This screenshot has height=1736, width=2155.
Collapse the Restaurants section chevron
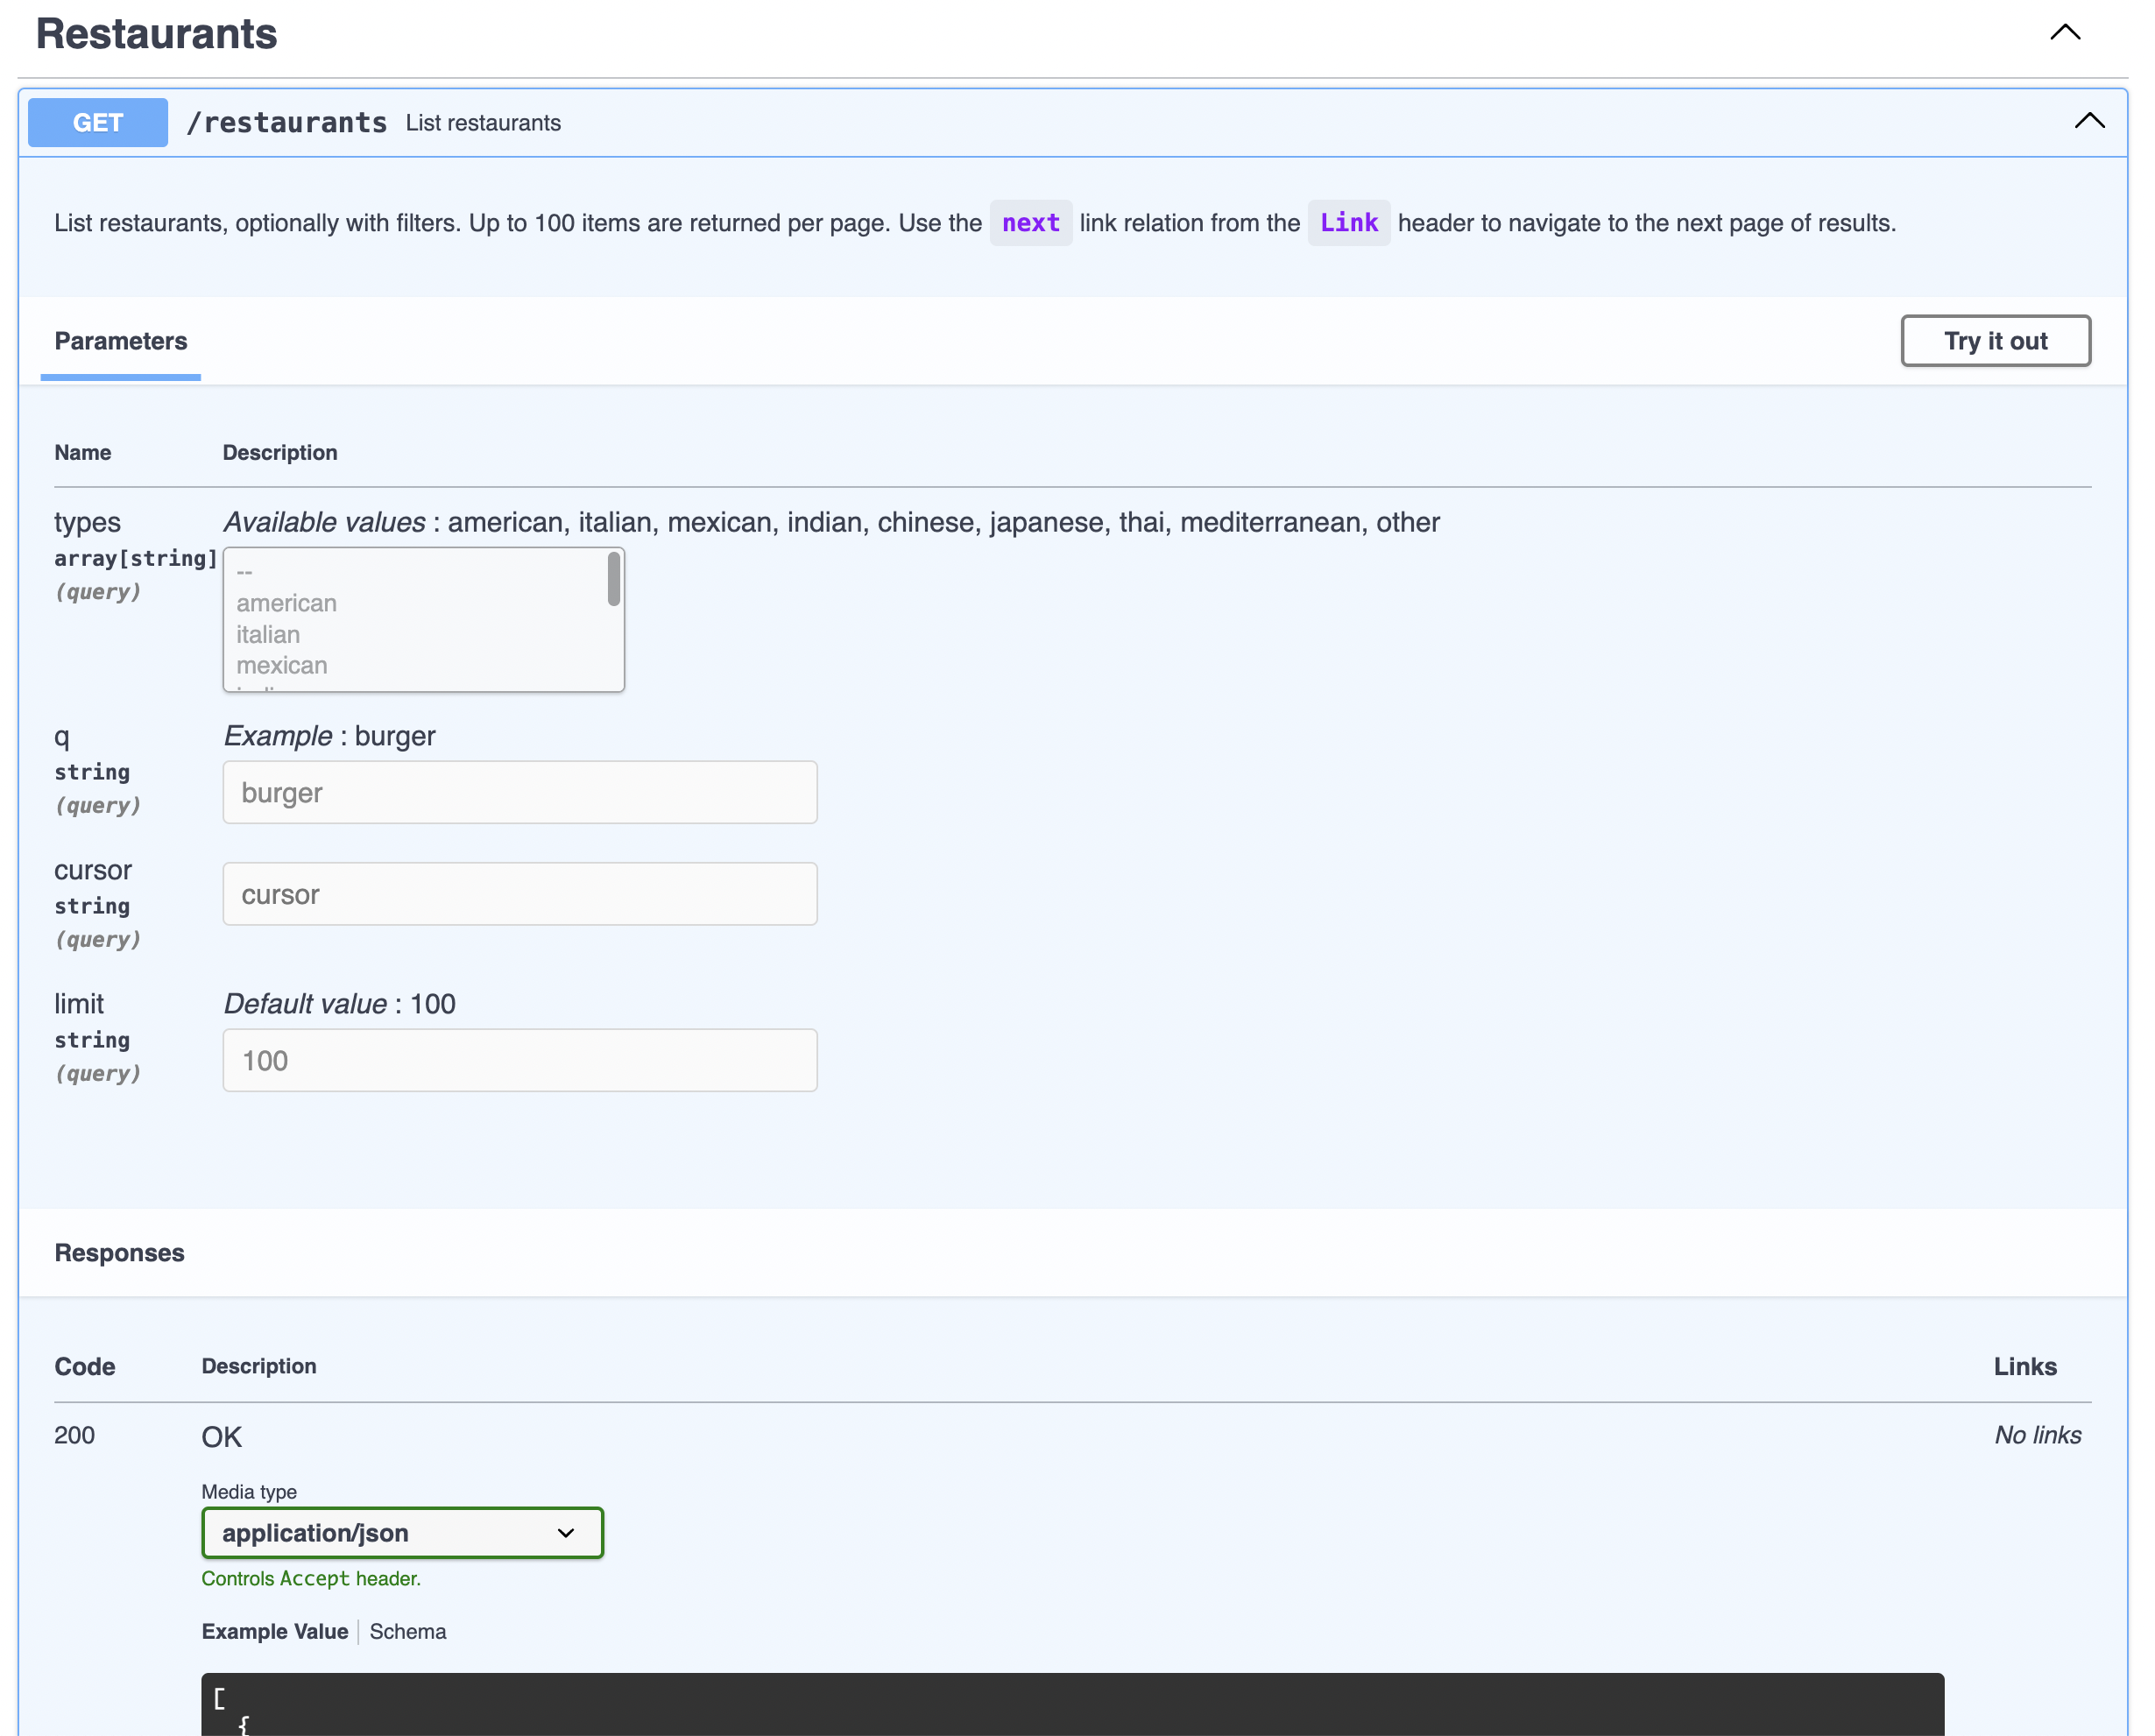coord(2064,33)
